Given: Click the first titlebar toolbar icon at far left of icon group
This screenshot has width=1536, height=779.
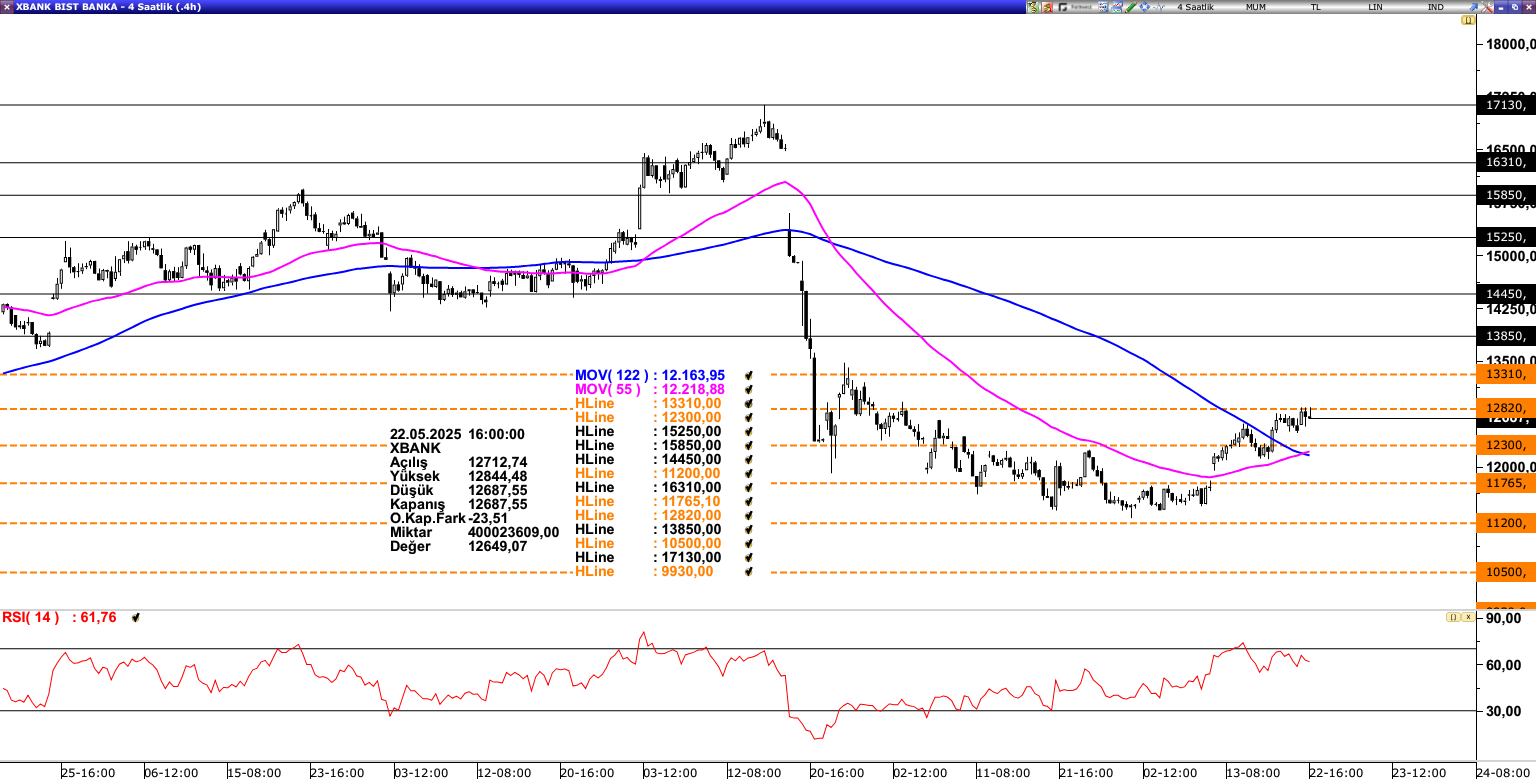Looking at the screenshot, I should 1033,7.
